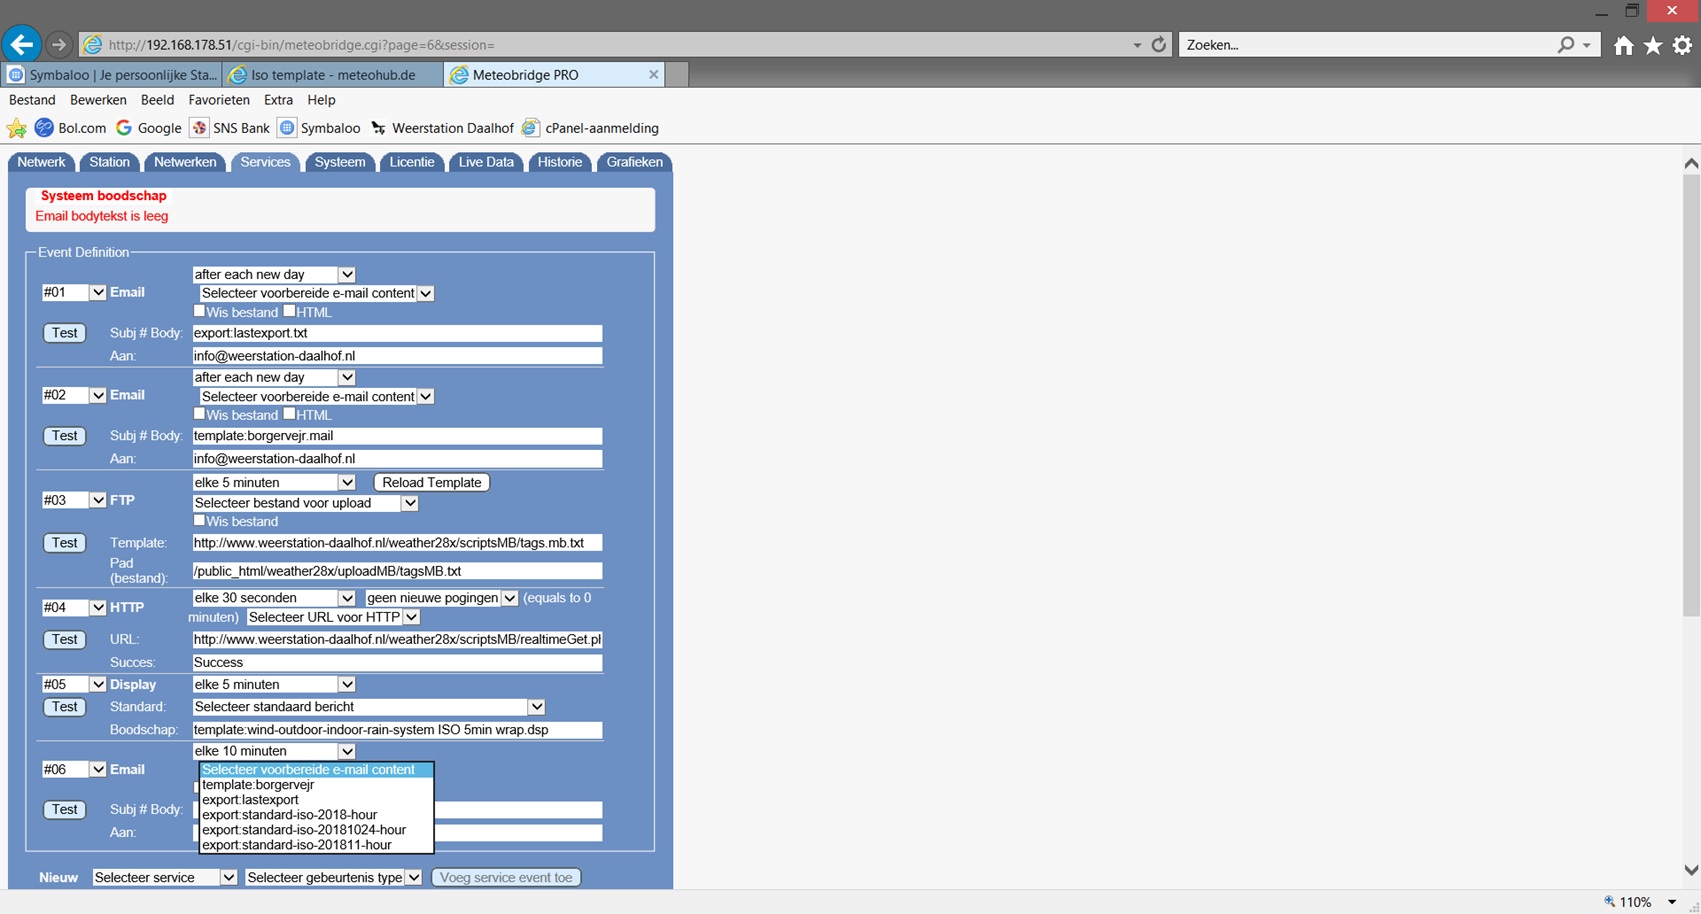Open favorites with the star icon

1653,45
